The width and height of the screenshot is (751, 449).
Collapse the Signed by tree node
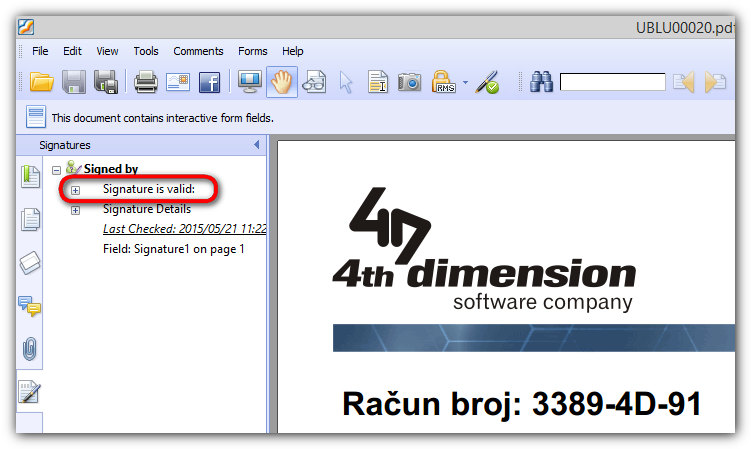coord(57,170)
